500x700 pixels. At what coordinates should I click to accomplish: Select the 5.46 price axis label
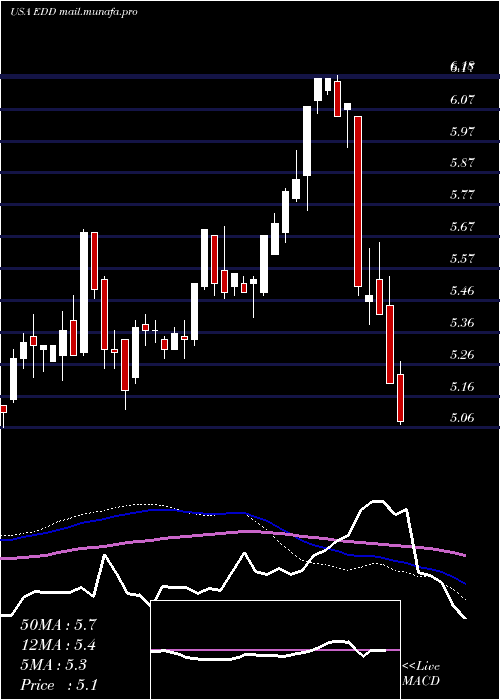pos(462,291)
